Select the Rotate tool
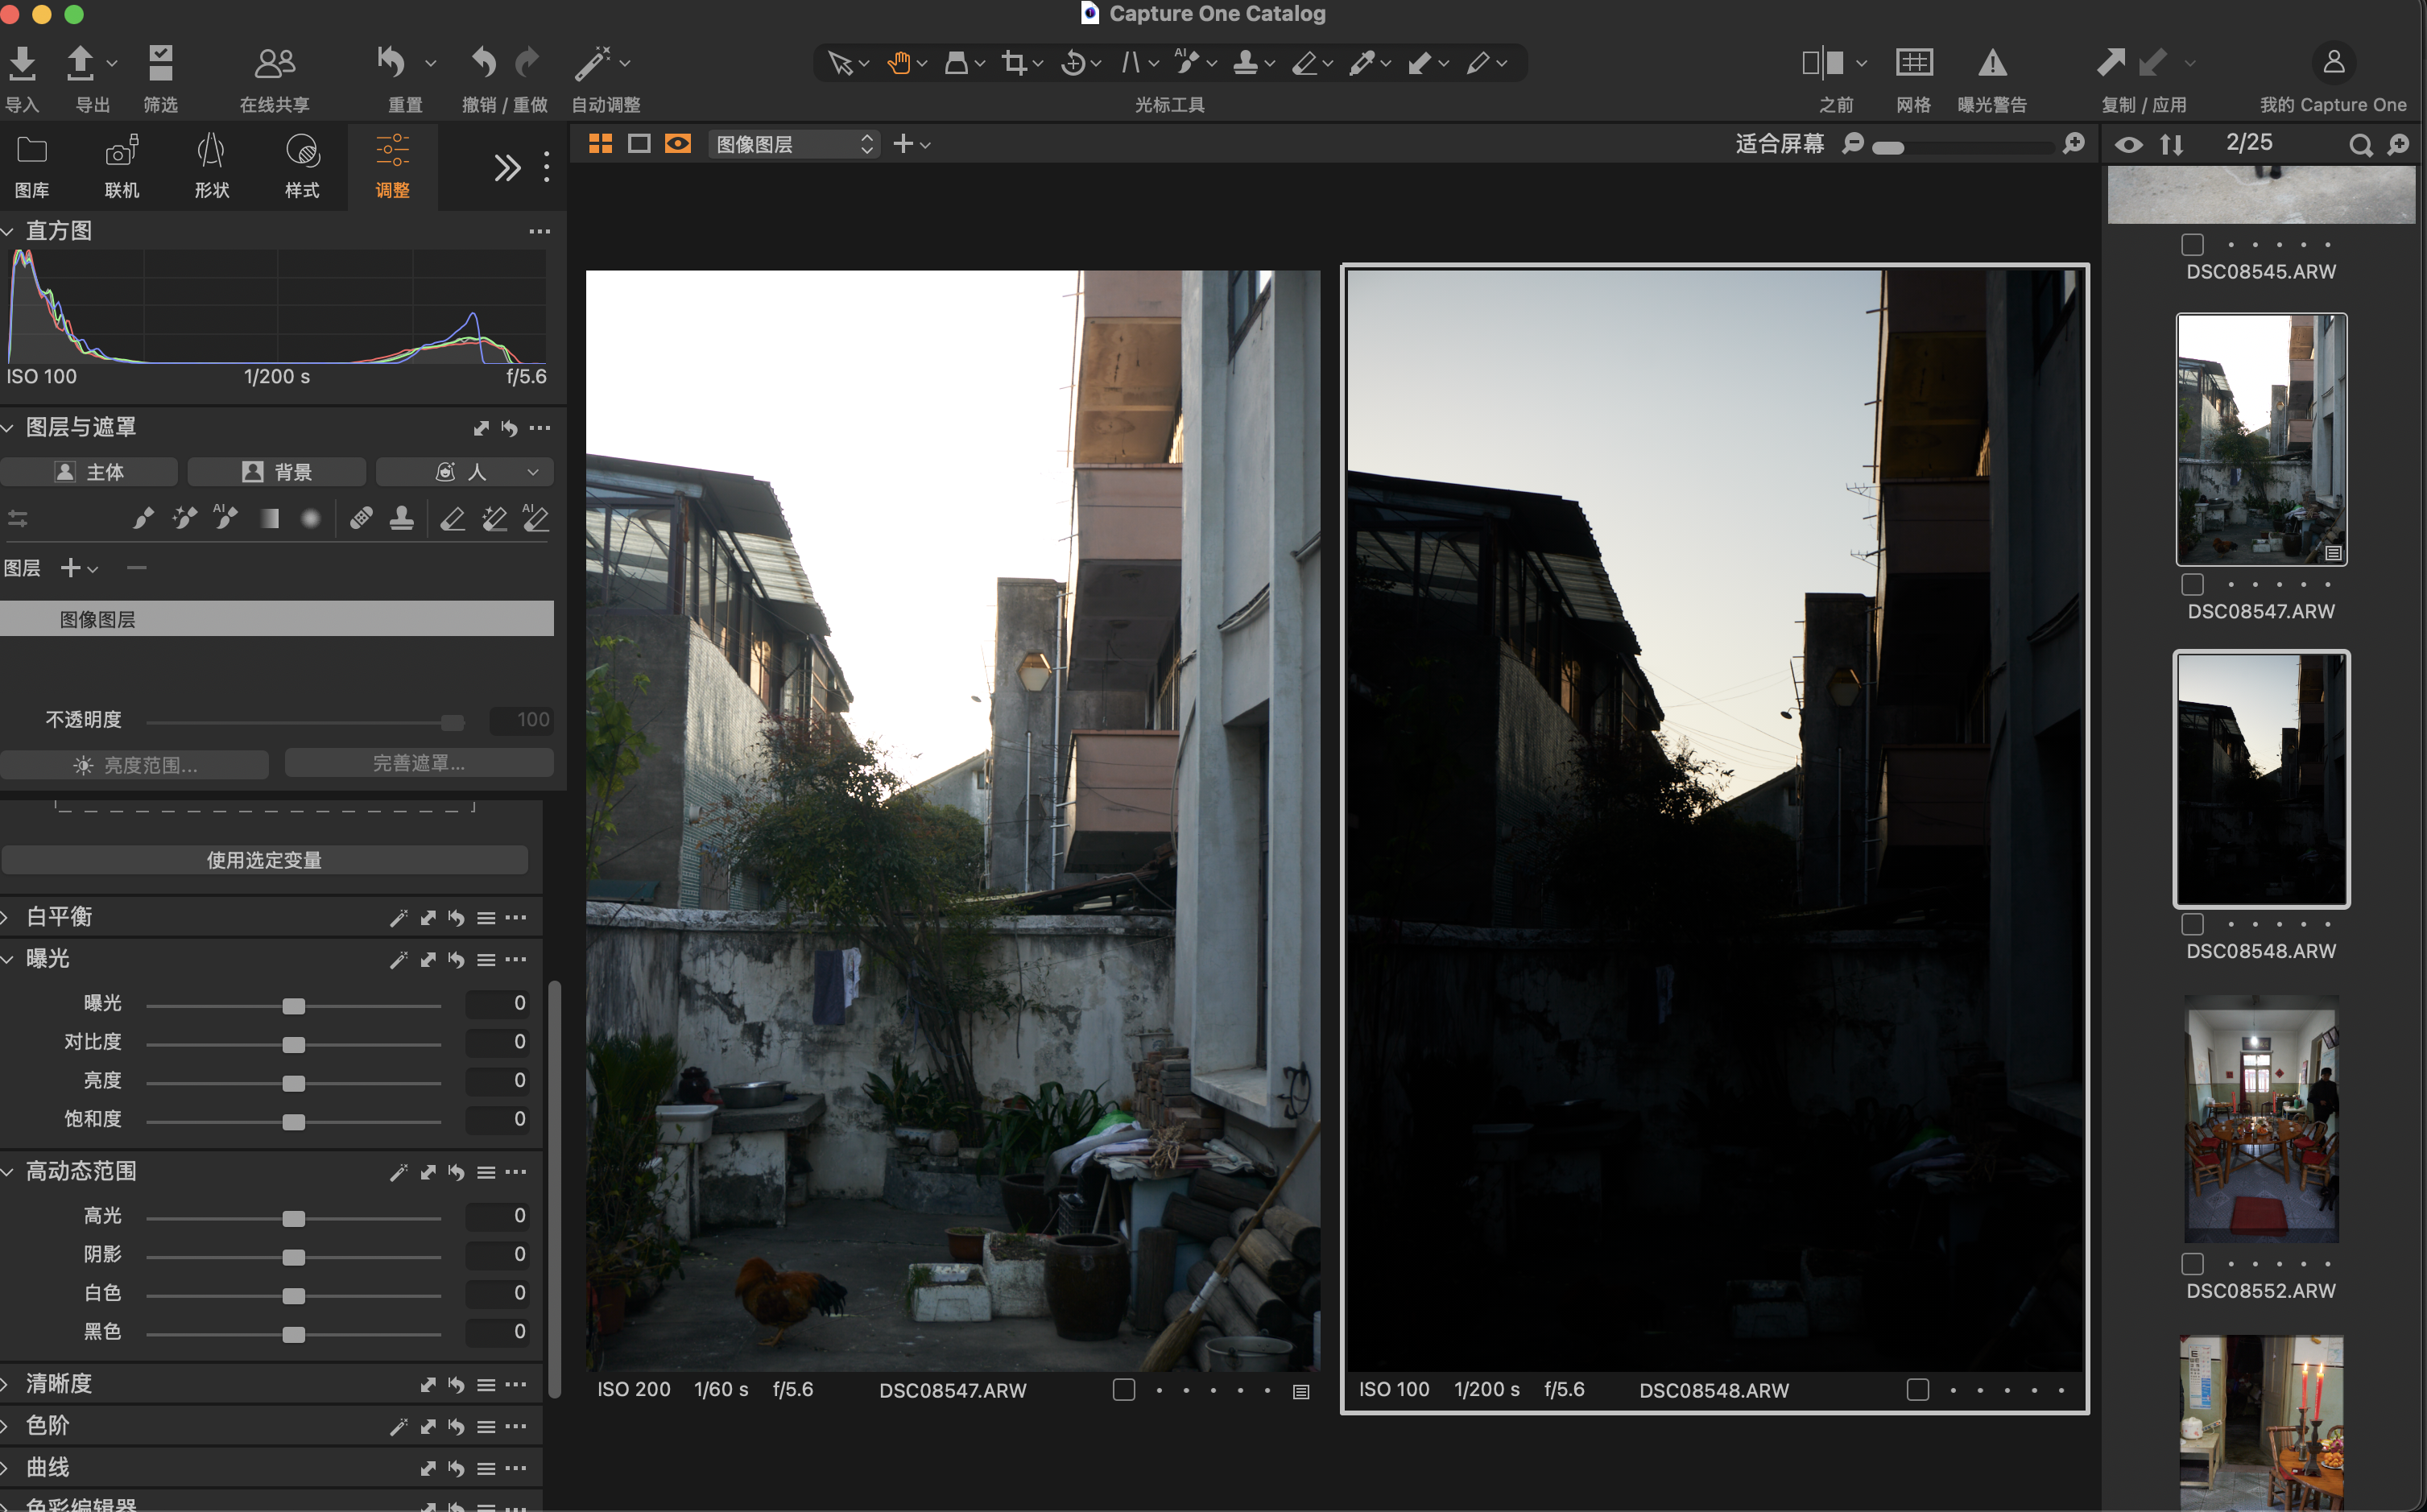The height and width of the screenshot is (1512, 2427). click(x=1073, y=63)
